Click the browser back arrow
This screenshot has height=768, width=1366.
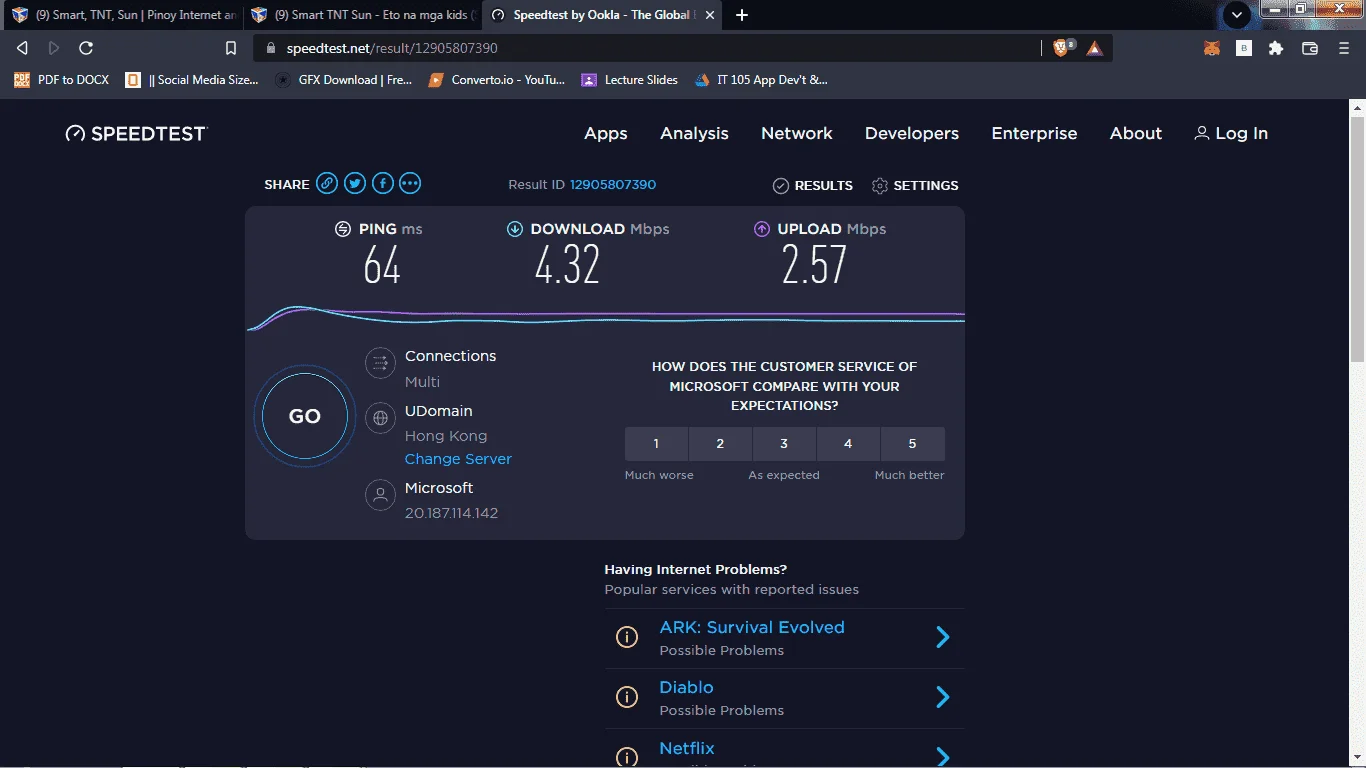[x=22, y=48]
